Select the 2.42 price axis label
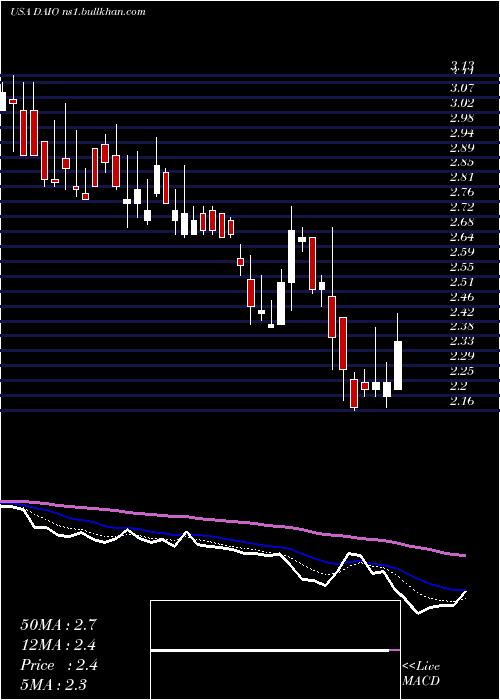Viewport: 500px width, 700px height. pyautogui.click(x=462, y=311)
